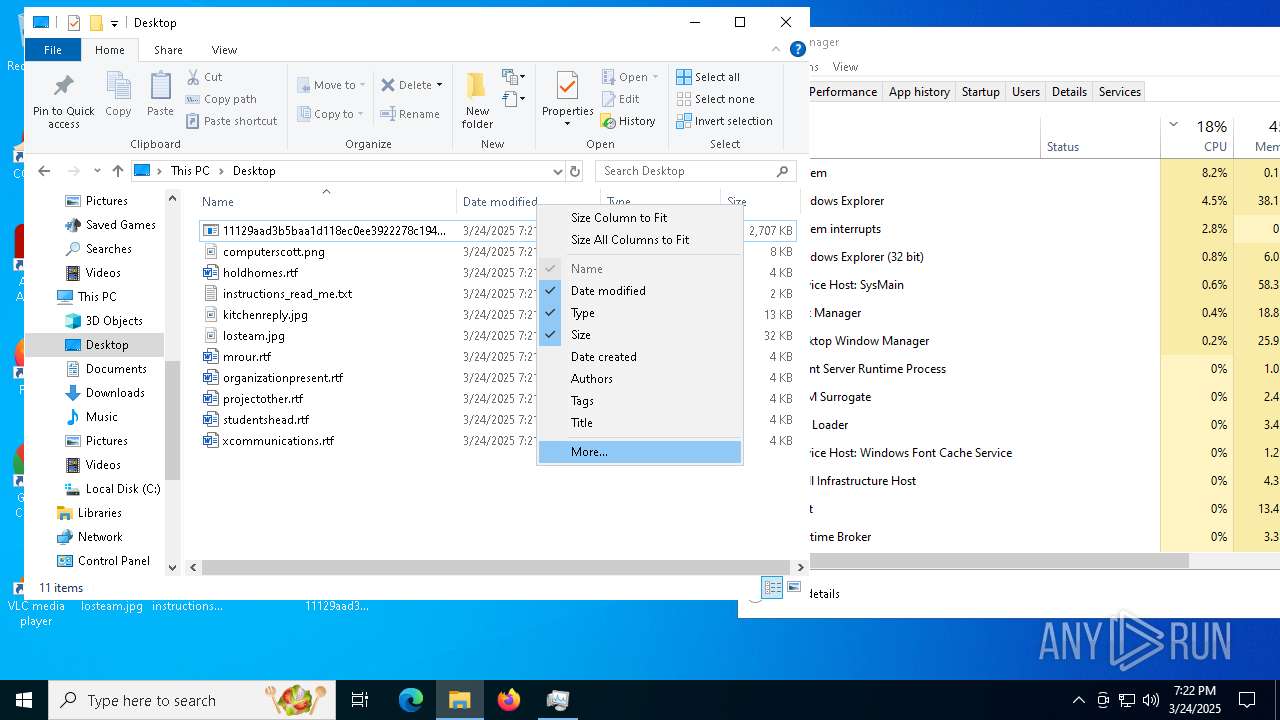
Task: Click the Type here to search box
Action: (192, 700)
